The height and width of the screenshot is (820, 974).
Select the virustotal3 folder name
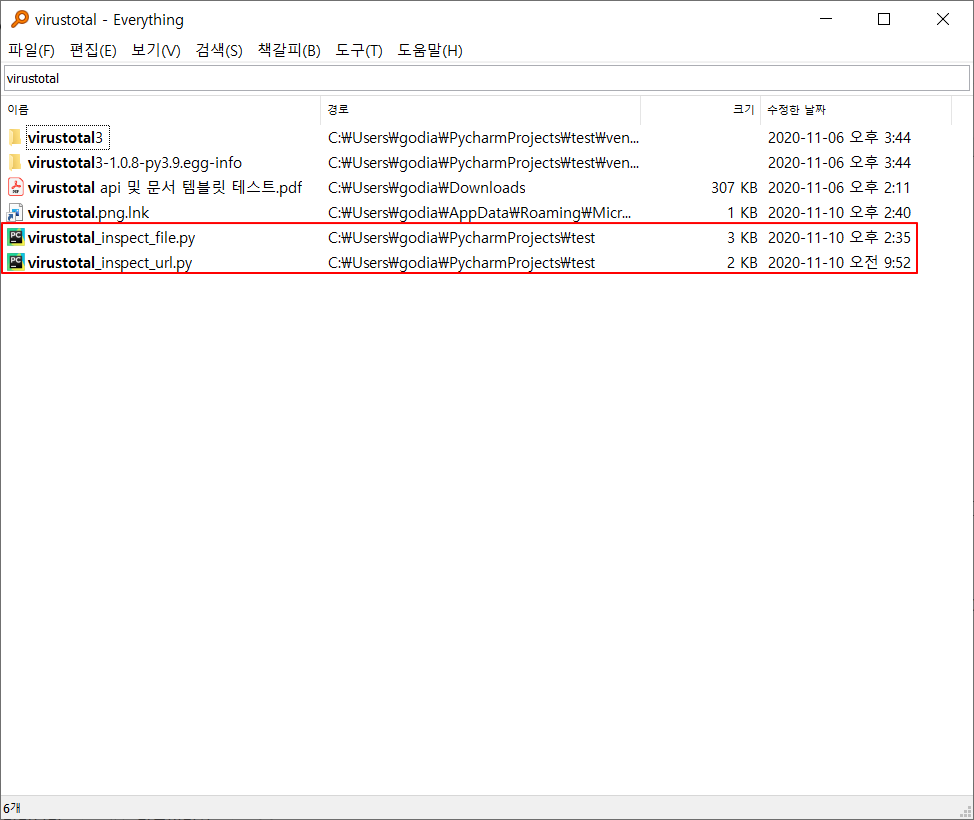65,137
